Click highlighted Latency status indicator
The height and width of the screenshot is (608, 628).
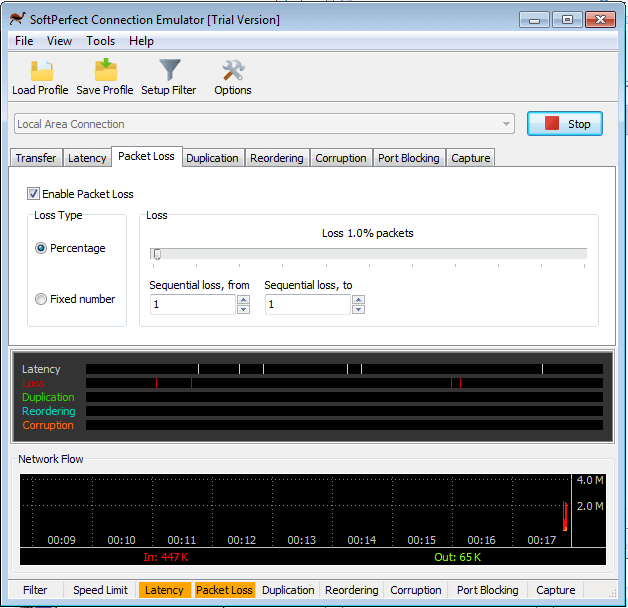(x=164, y=590)
